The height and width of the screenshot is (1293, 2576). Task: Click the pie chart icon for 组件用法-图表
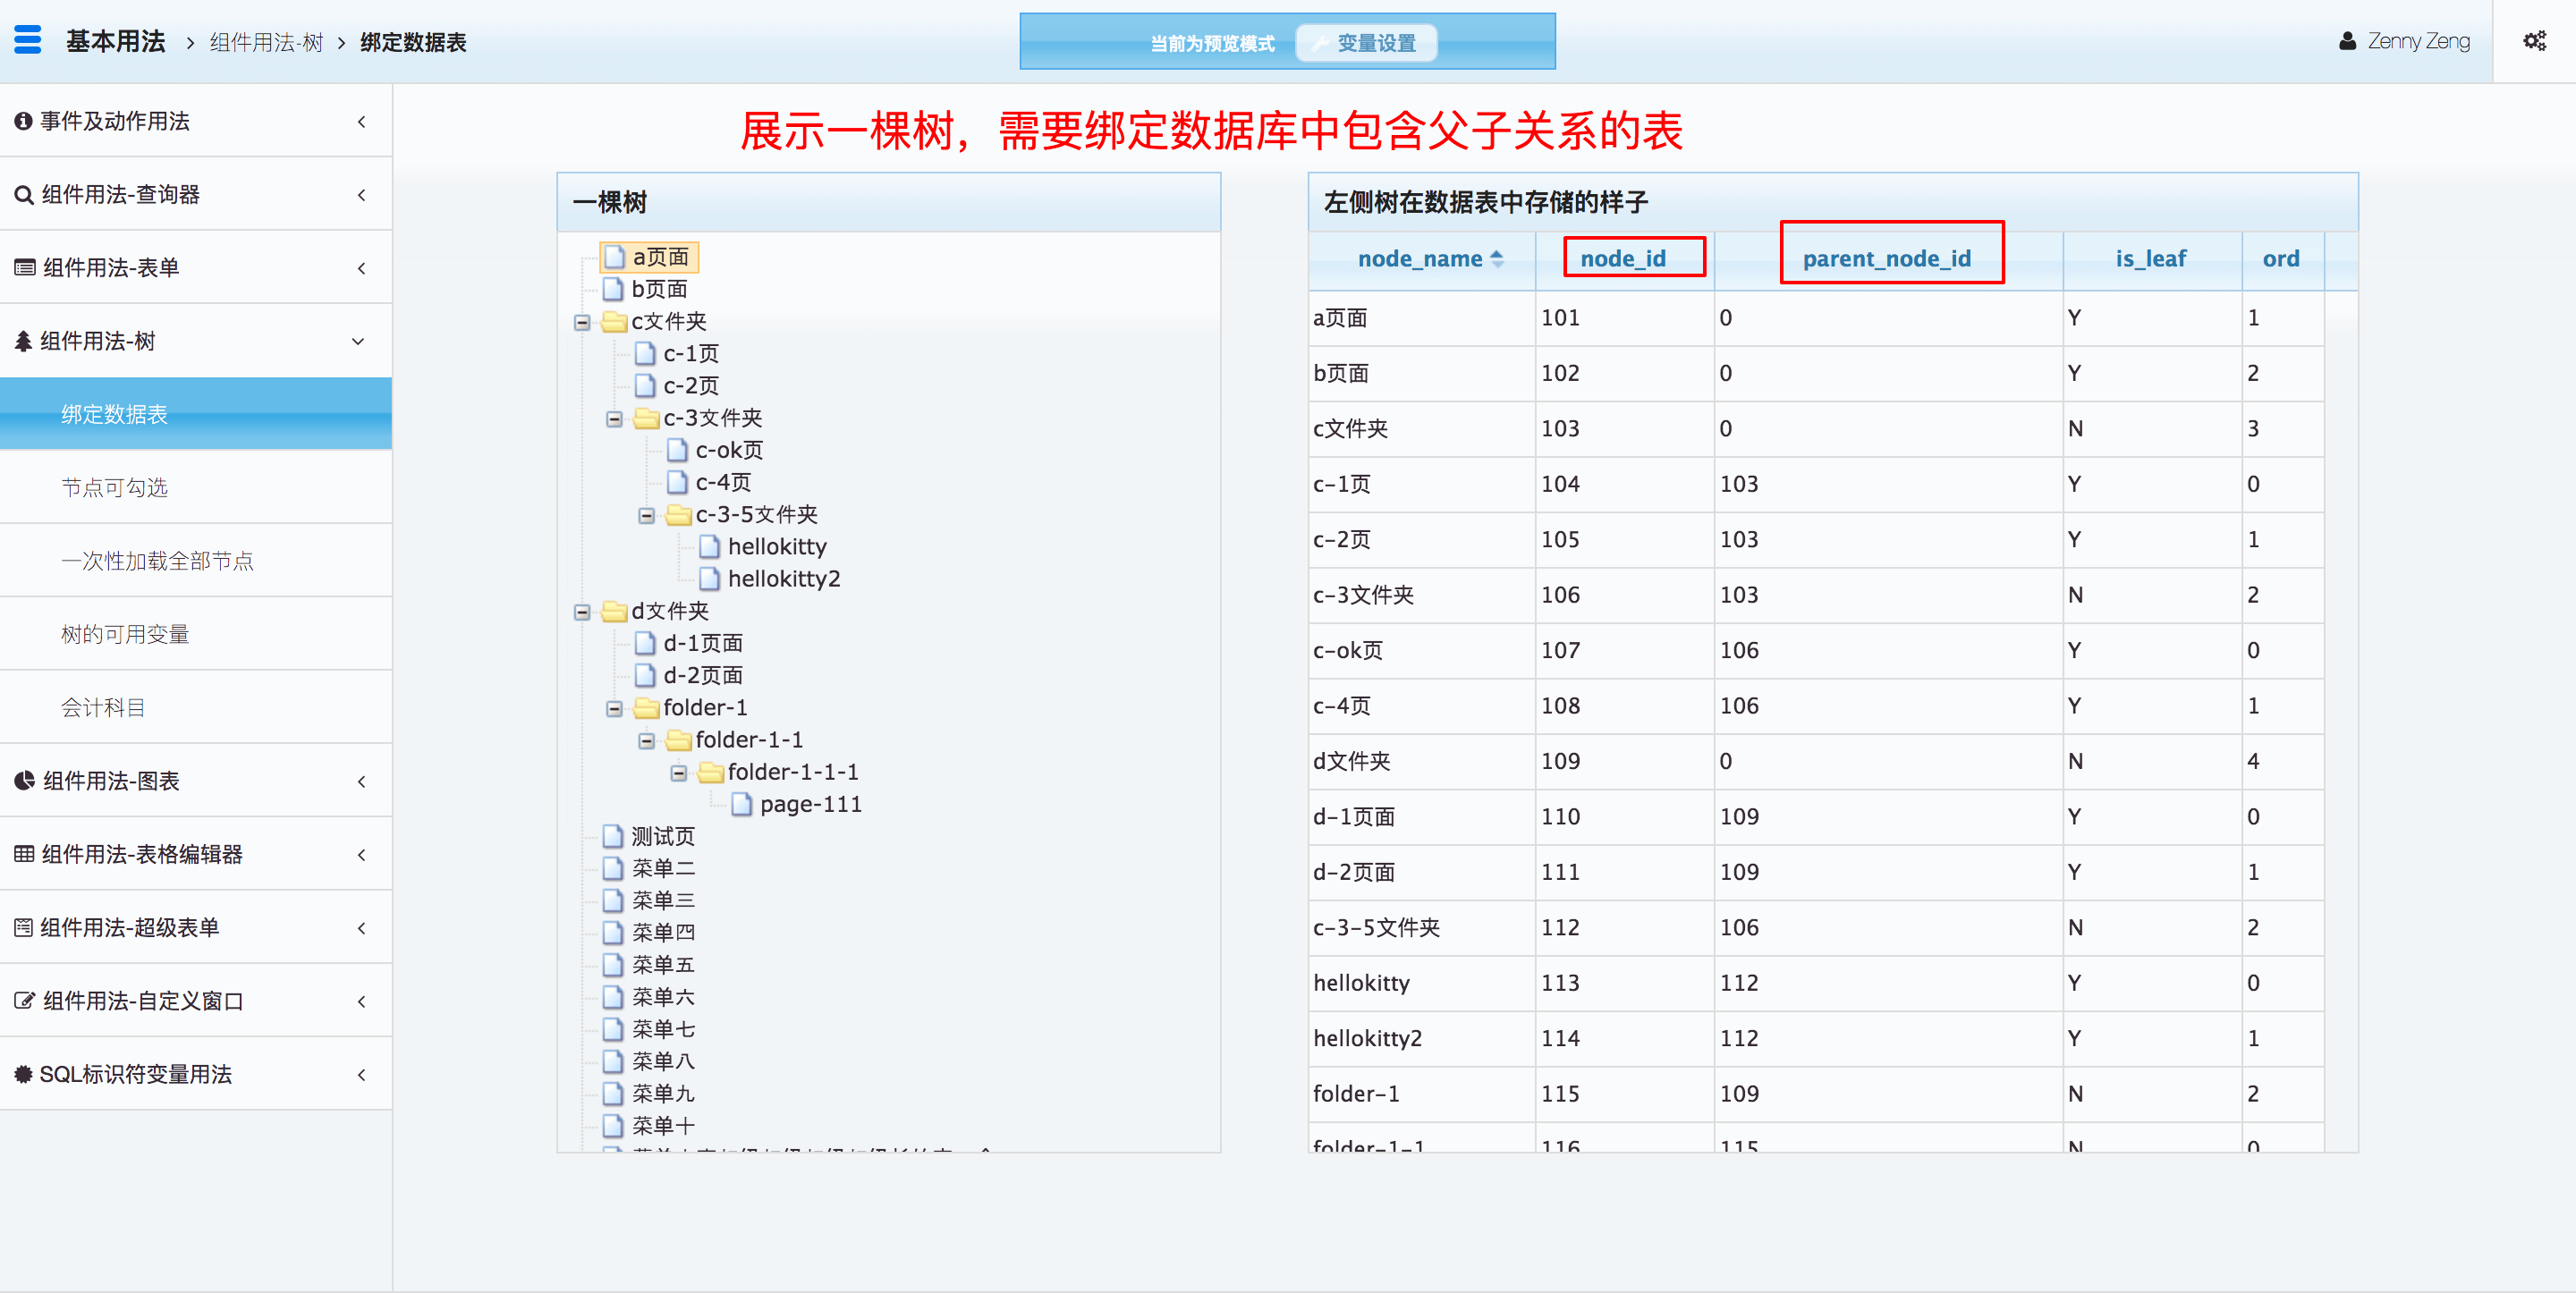click(x=24, y=781)
